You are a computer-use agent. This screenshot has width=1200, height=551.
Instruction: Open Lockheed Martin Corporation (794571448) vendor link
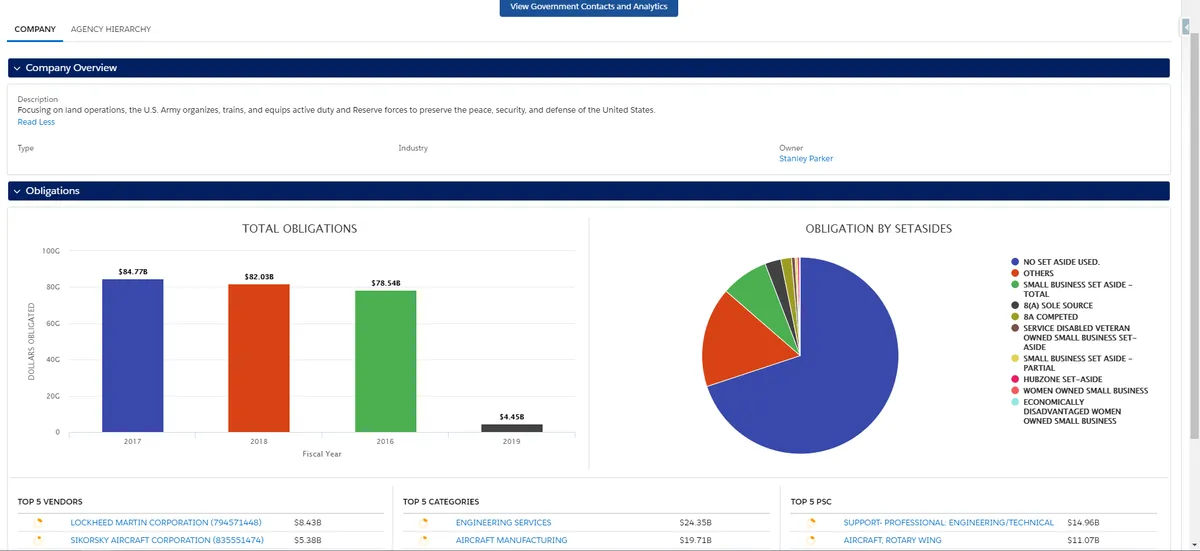click(x=166, y=522)
